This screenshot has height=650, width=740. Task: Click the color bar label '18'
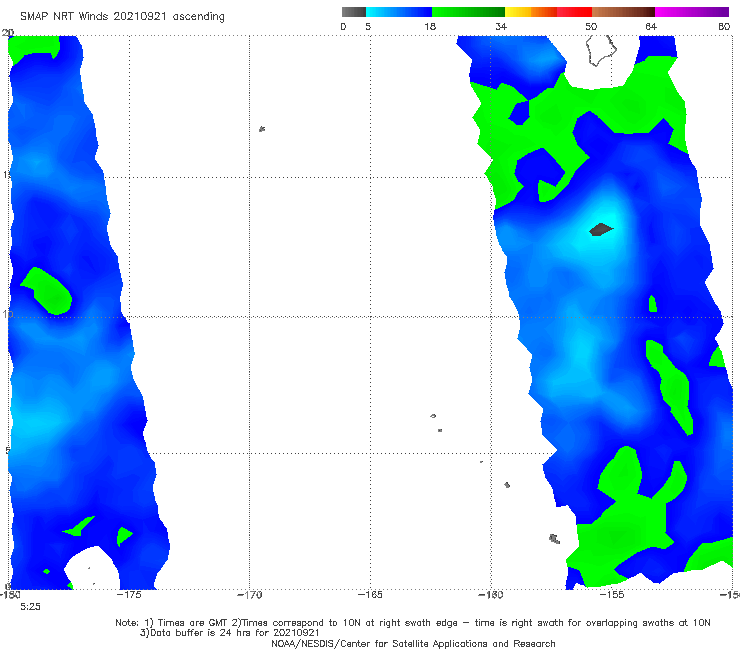pyautogui.click(x=430, y=27)
